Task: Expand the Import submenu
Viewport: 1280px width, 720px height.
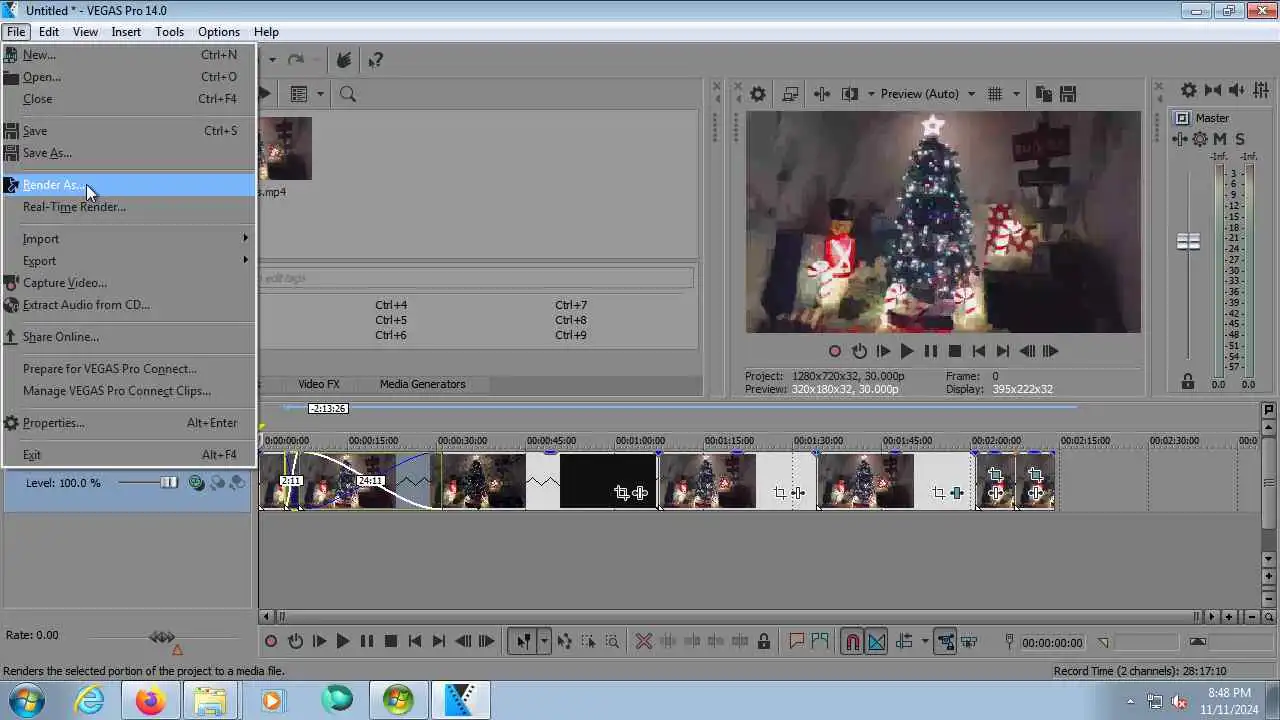Action: pos(128,239)
